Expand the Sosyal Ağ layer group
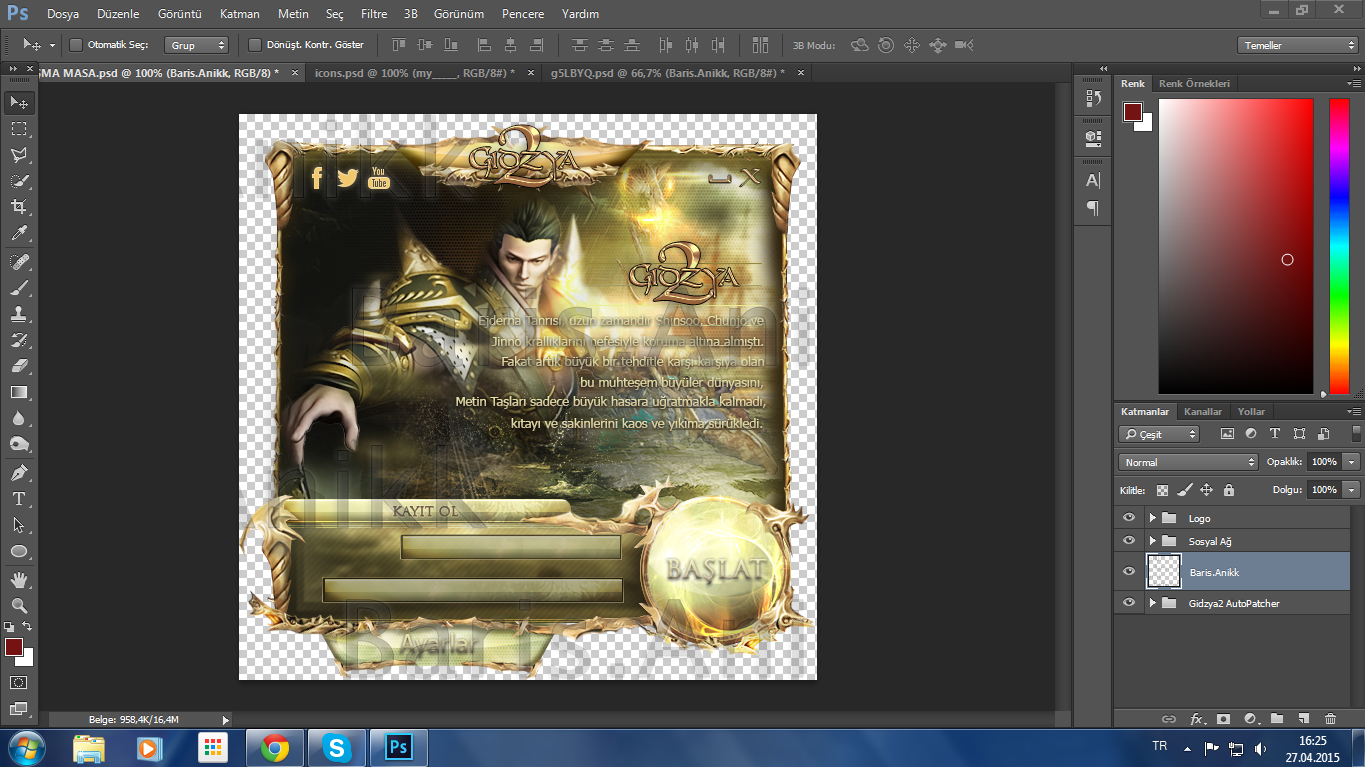1365x767 pixels. click(x=1152, y=541)
